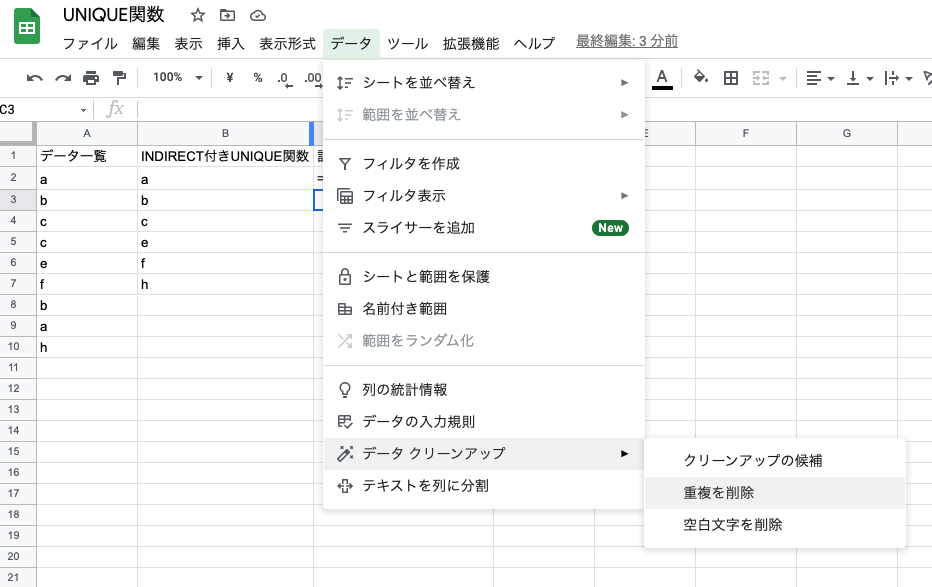This screenshot has width=932, height=587.
Task: Expand the シートを並べ替え submenu
Action: [483, 82]
